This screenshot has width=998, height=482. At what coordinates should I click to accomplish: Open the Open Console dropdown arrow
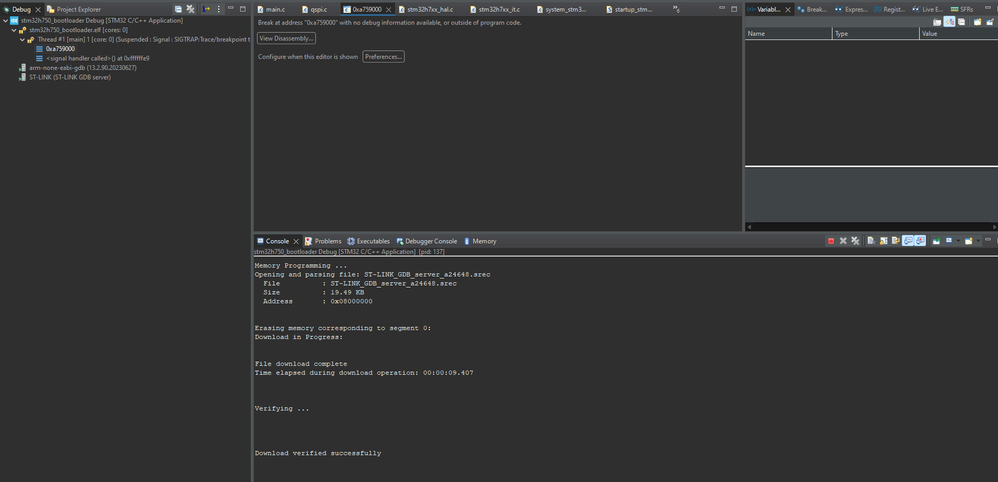coord(978,241)
